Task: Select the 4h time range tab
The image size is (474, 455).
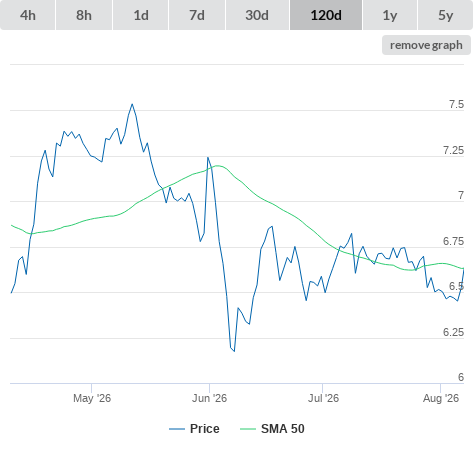Action: 28,15
